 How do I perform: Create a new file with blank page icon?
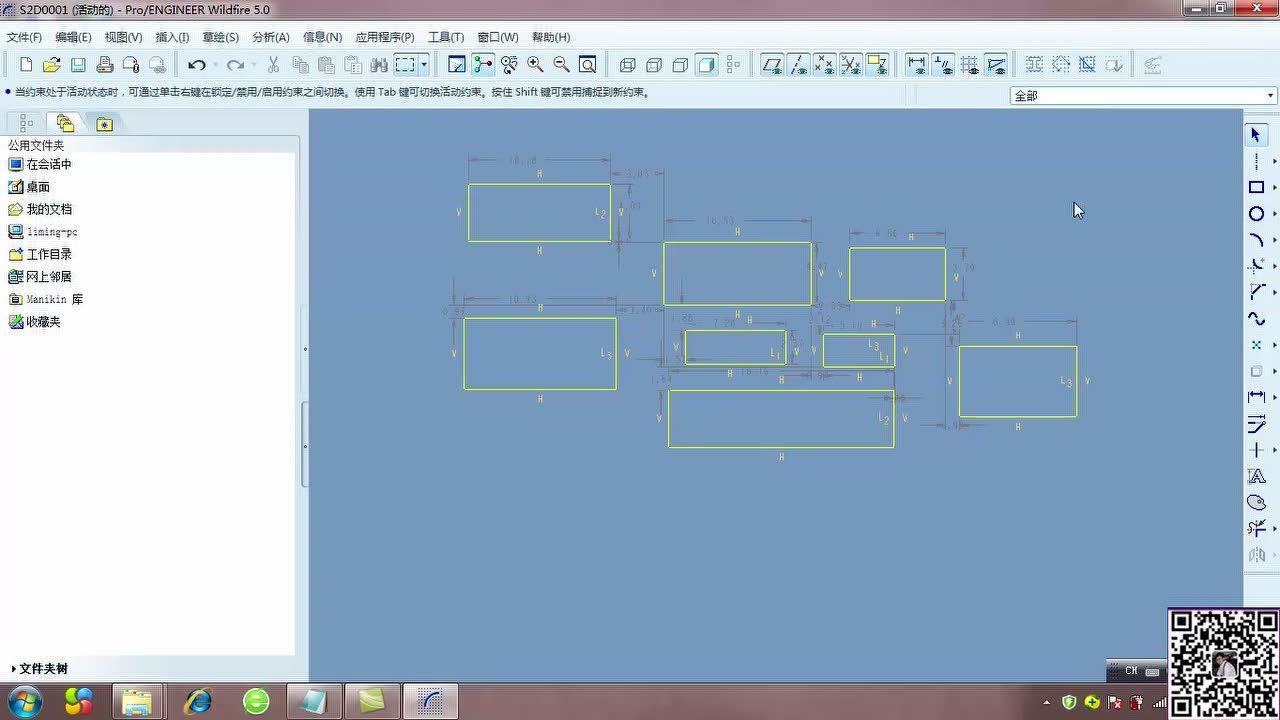26,65
